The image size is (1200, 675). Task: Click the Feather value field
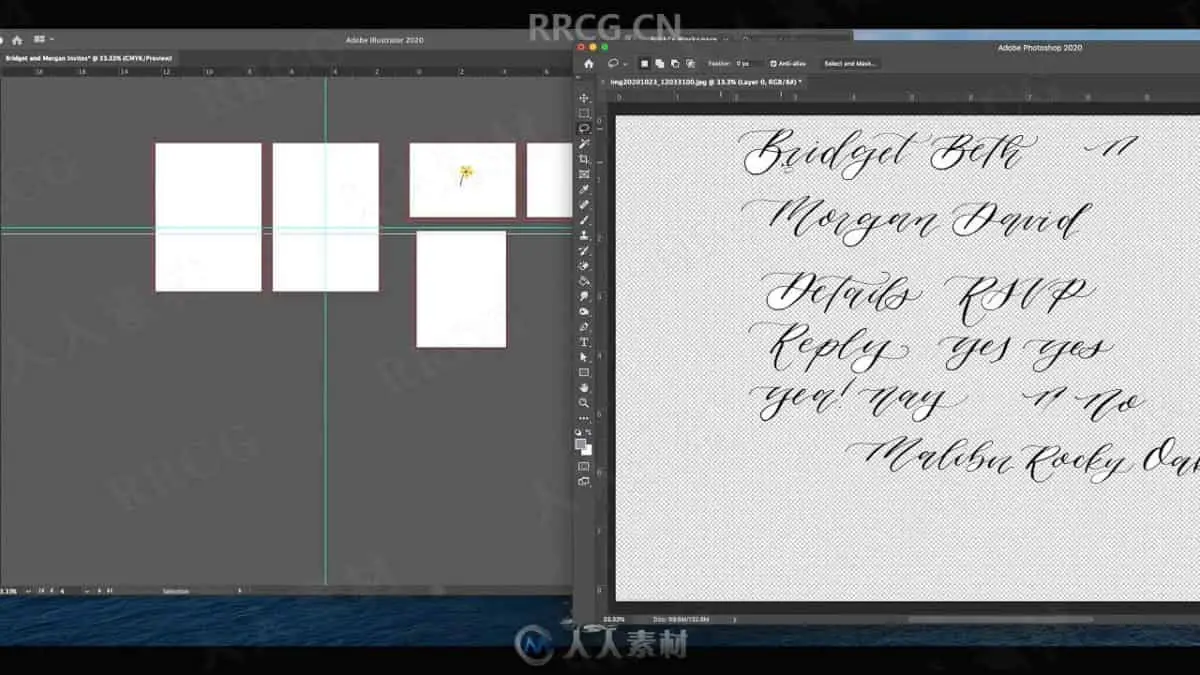point(749,63)
